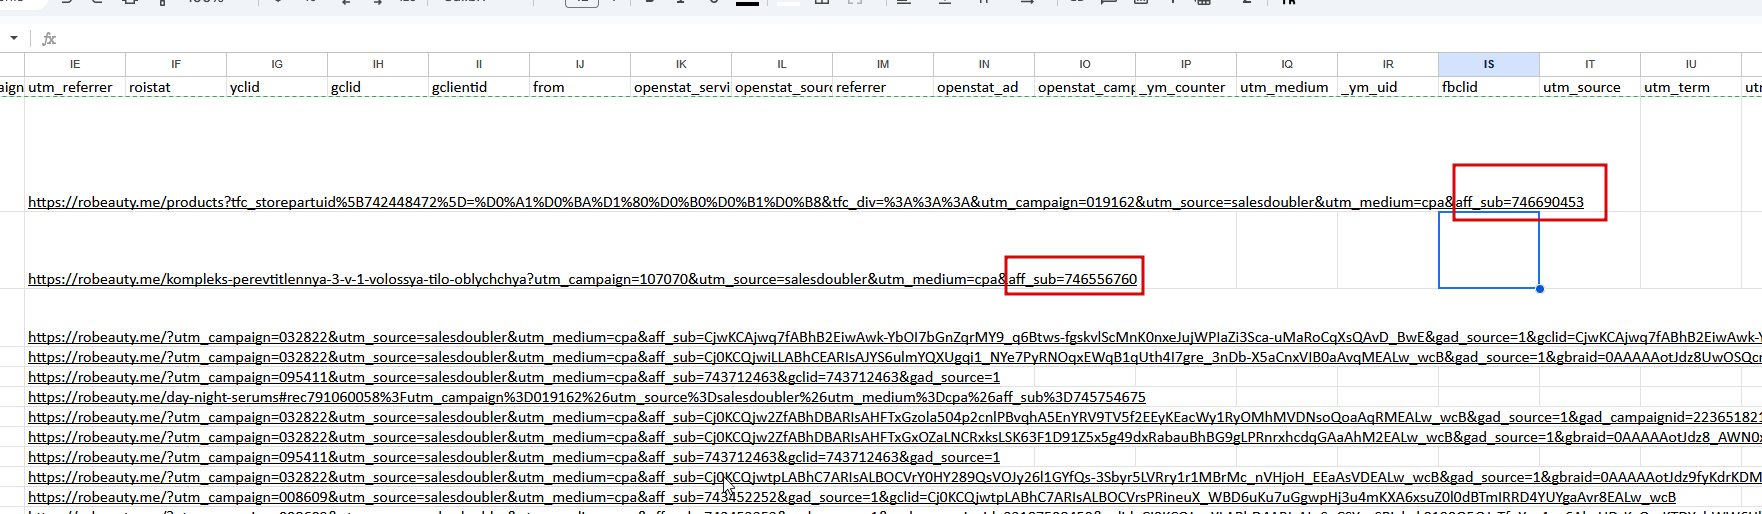1762x514 pixels.
Task: Grab the blue fill handle of selected cell
Action: 1539,288
